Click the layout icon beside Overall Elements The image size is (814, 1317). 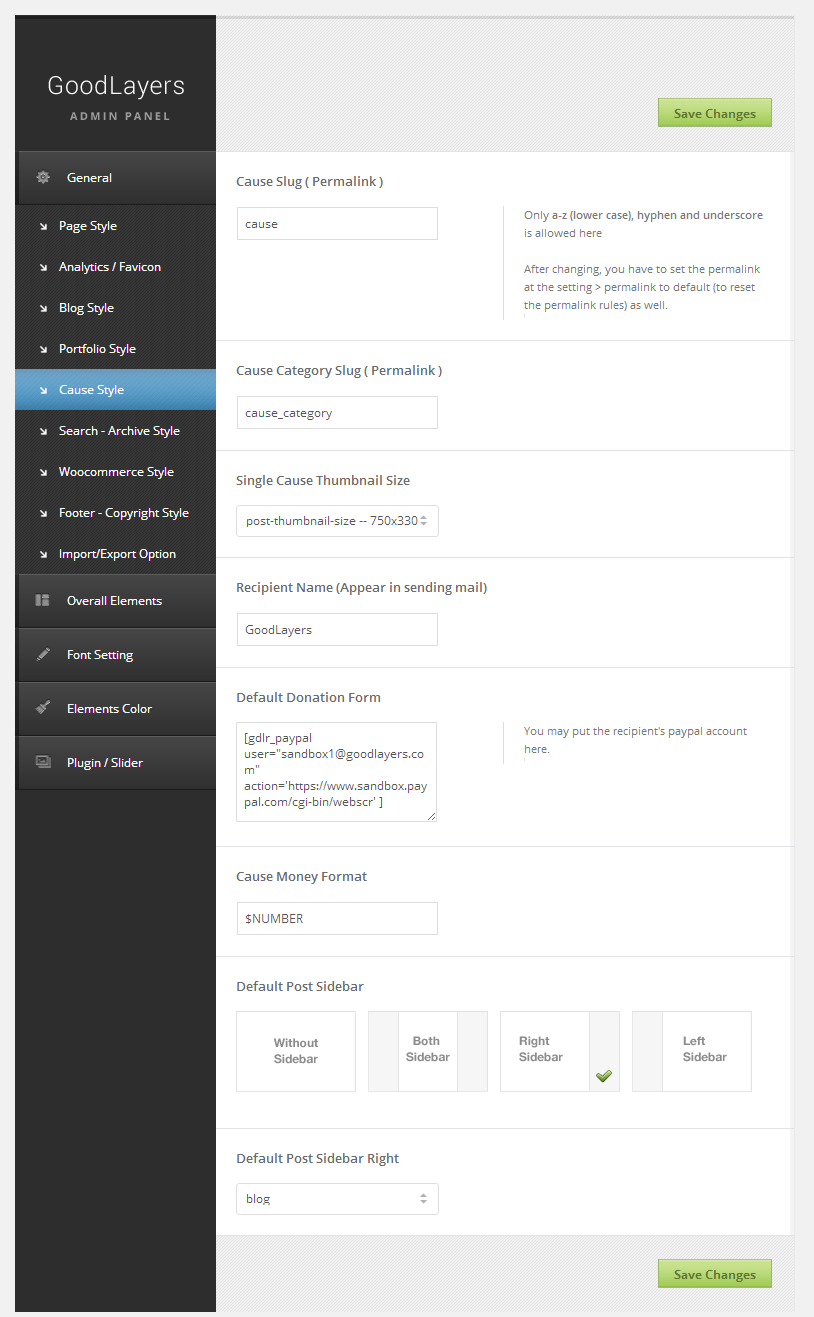(43, 601)
